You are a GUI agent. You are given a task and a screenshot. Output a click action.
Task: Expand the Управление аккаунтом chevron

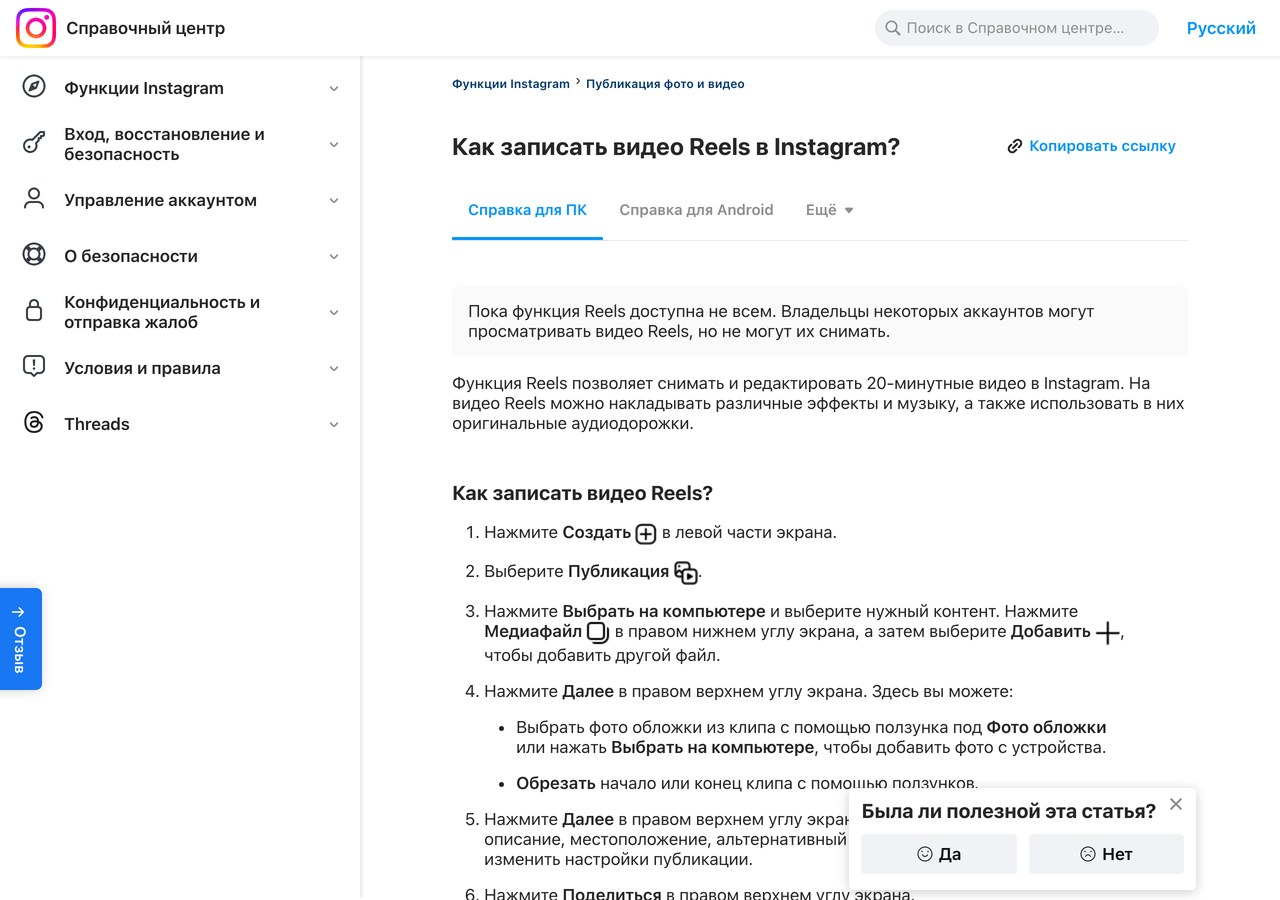point(334,200)
